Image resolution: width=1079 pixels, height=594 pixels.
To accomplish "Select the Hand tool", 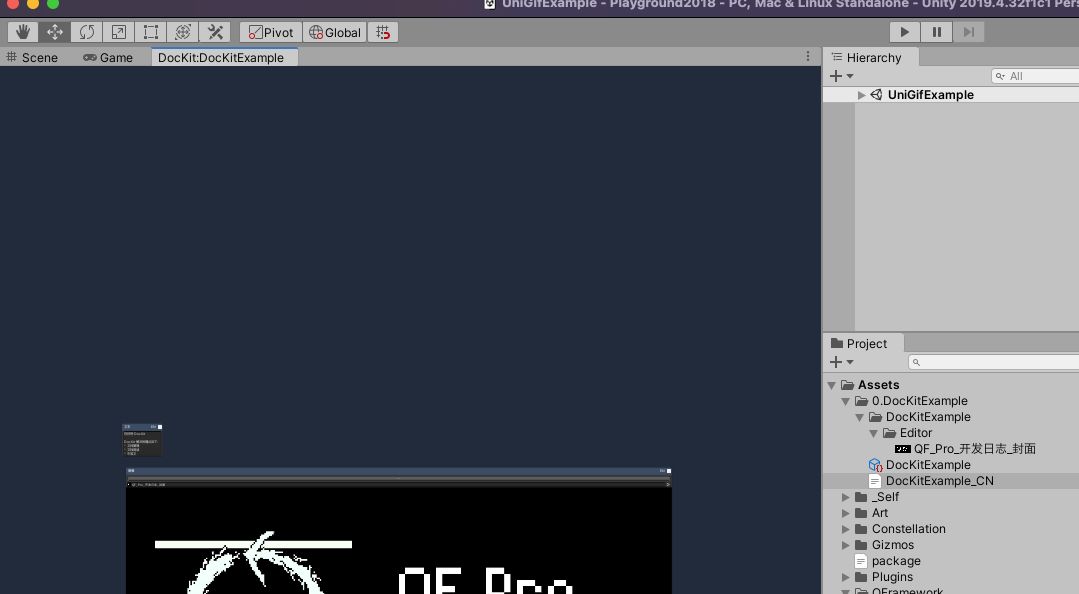I will (x=23, y=32).
